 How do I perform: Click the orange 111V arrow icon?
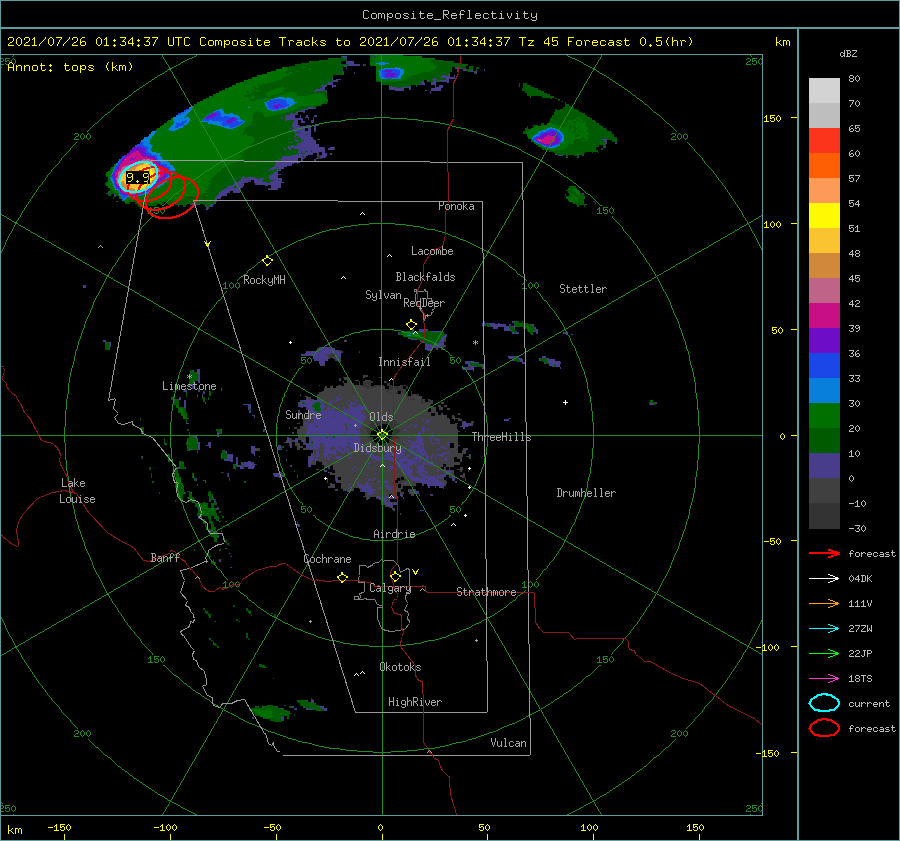(824, 603)
